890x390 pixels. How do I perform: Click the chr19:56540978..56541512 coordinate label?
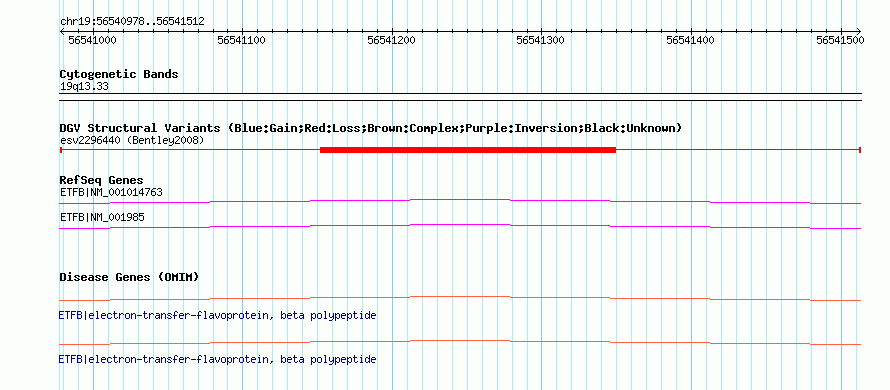[x=132, y=22]
